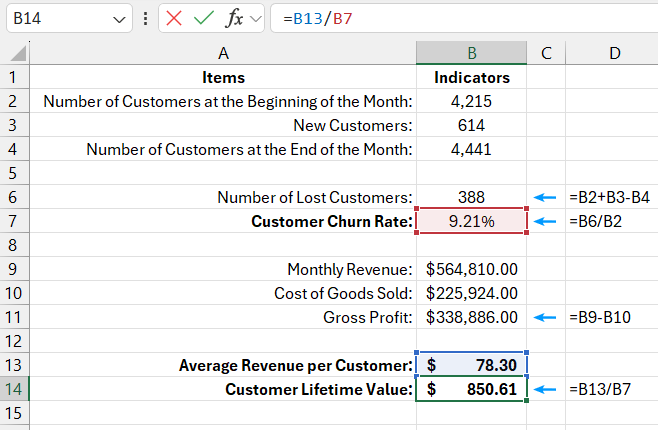Click the green checkmark Enter icon
Viewport: 658px width, 430px height.
click(204, 18)
